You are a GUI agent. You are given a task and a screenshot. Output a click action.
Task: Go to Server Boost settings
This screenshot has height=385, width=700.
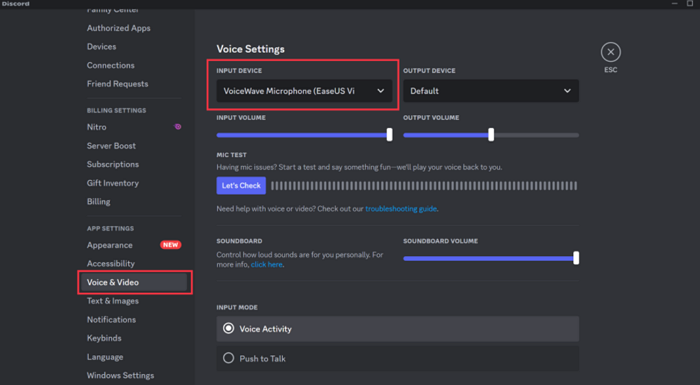pyautogui.click(x=111, y=146)
